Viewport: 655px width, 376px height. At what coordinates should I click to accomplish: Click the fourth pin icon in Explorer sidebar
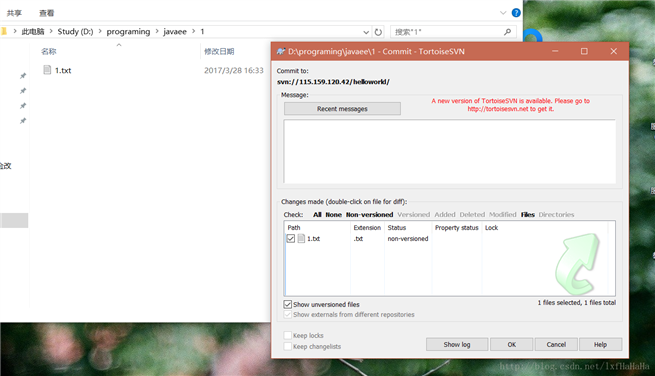23,121
